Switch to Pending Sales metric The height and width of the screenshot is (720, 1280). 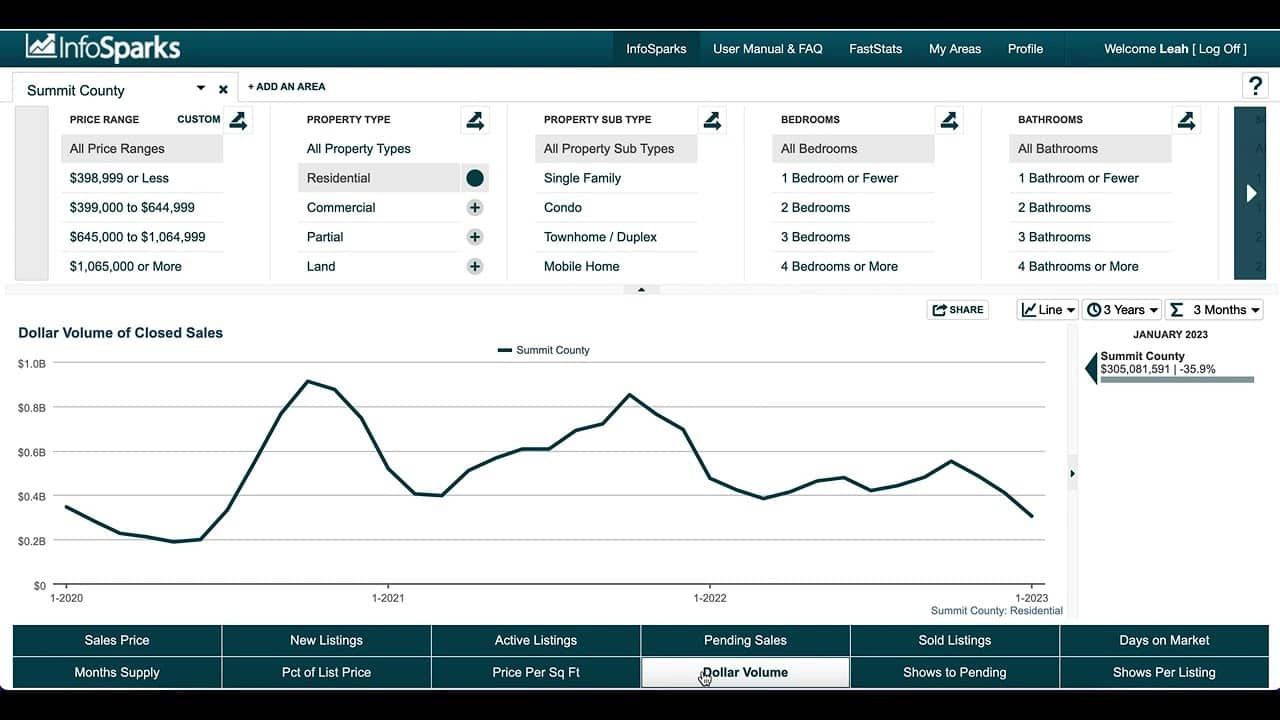[745, 641]
